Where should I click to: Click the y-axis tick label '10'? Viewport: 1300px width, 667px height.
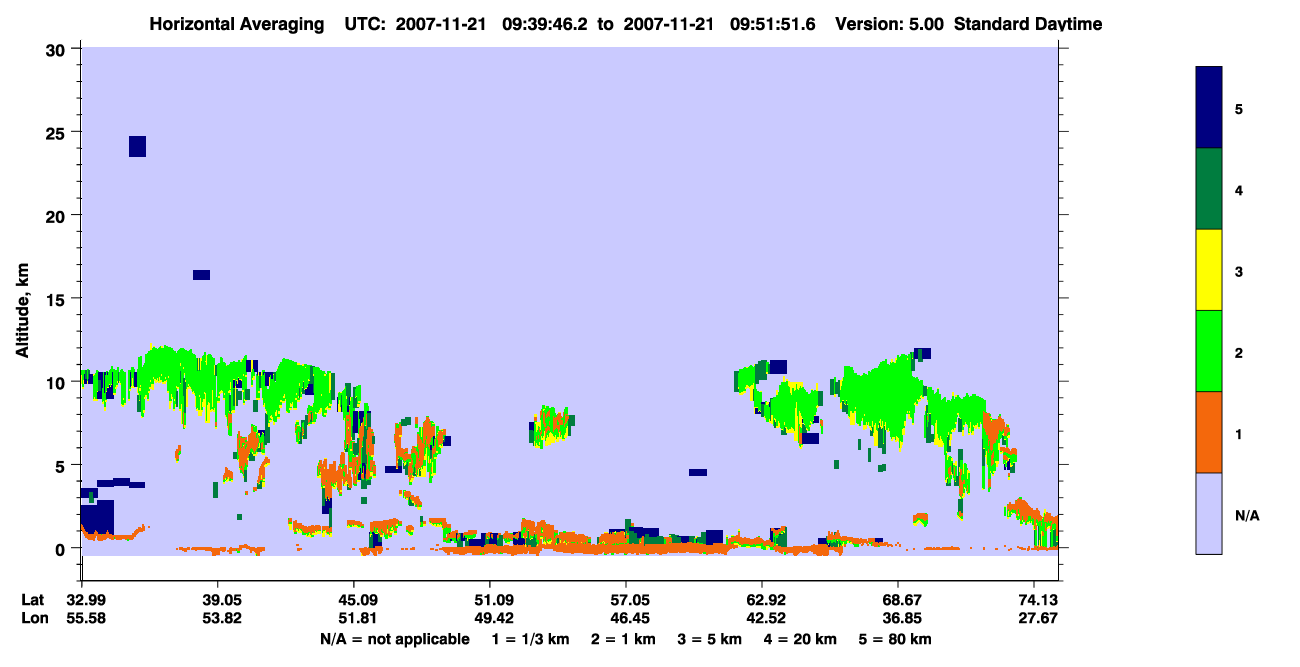click(58, 382)
